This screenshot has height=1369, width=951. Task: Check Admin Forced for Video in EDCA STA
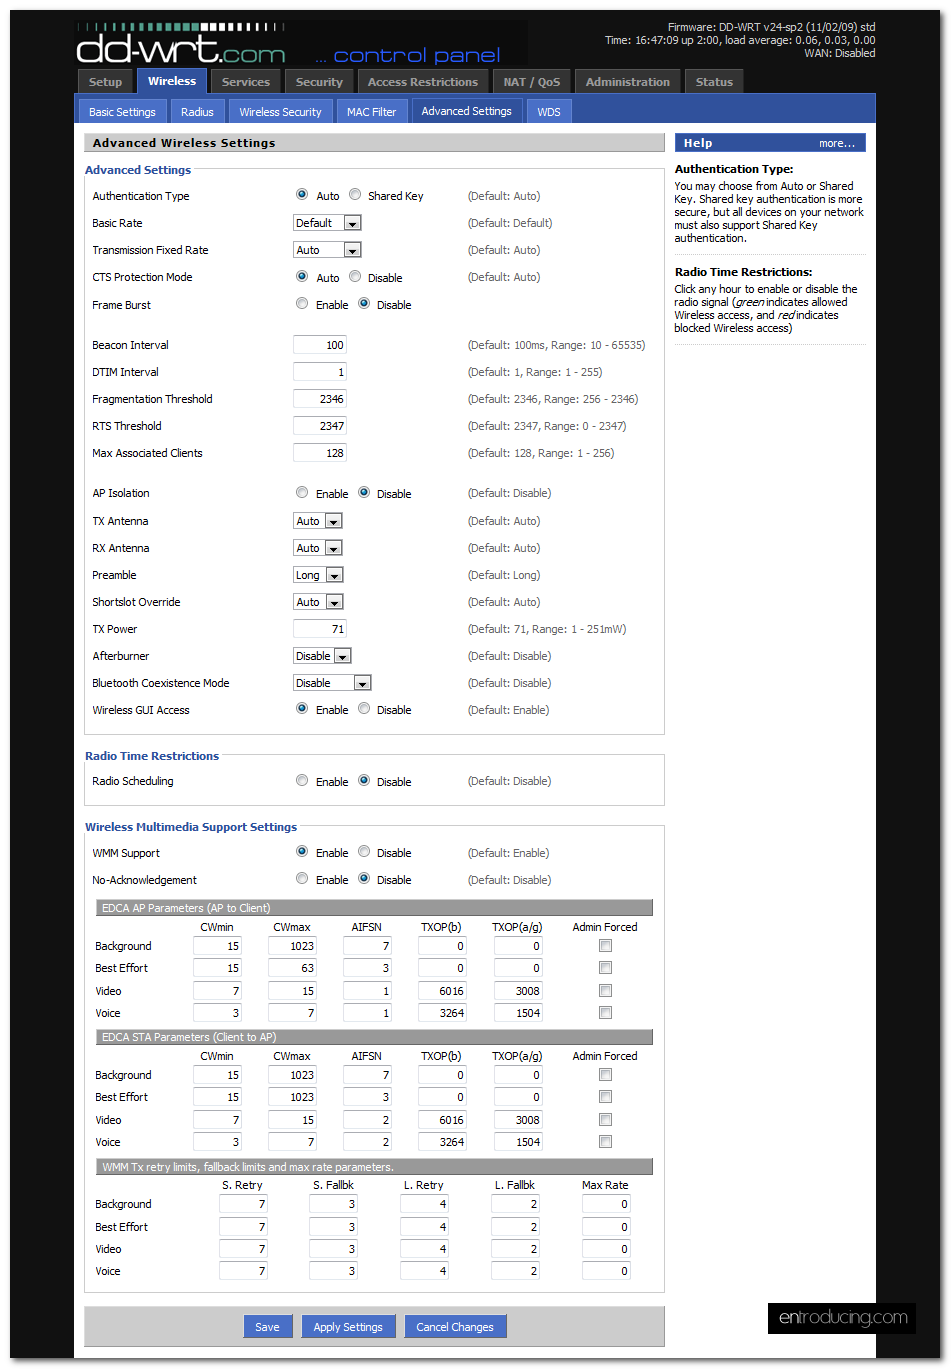[605, 1119]
